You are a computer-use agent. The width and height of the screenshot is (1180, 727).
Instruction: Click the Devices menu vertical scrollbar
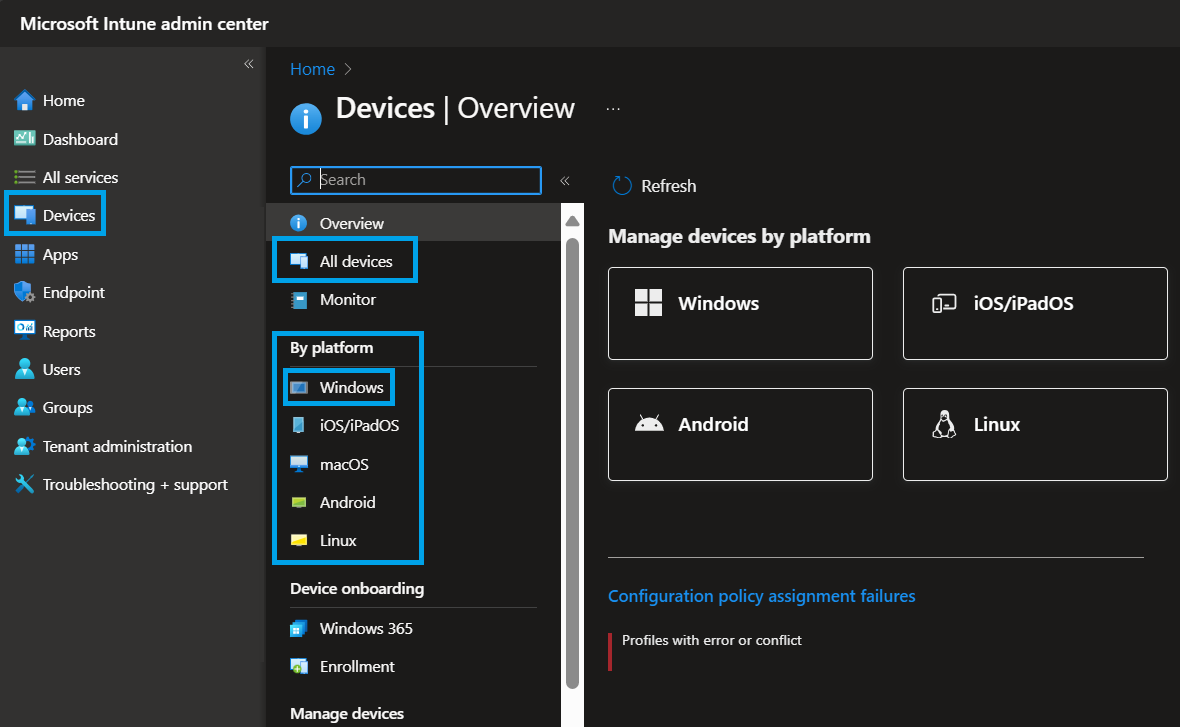point(572,460)
